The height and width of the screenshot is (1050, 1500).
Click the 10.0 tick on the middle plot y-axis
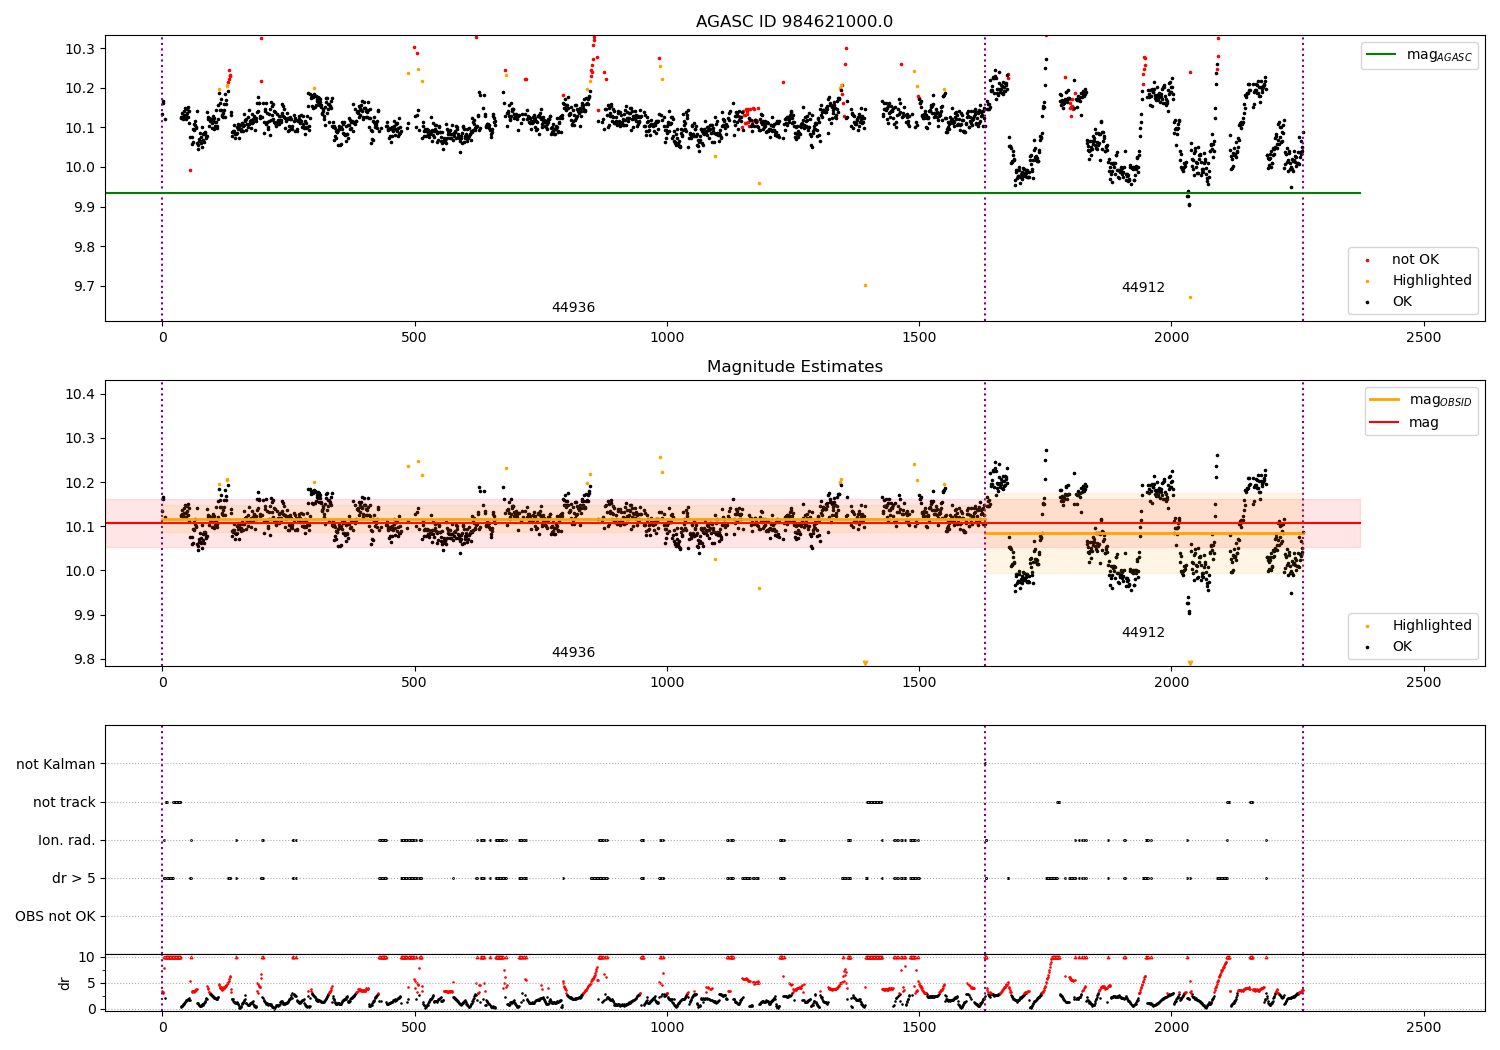click(80, 572)
